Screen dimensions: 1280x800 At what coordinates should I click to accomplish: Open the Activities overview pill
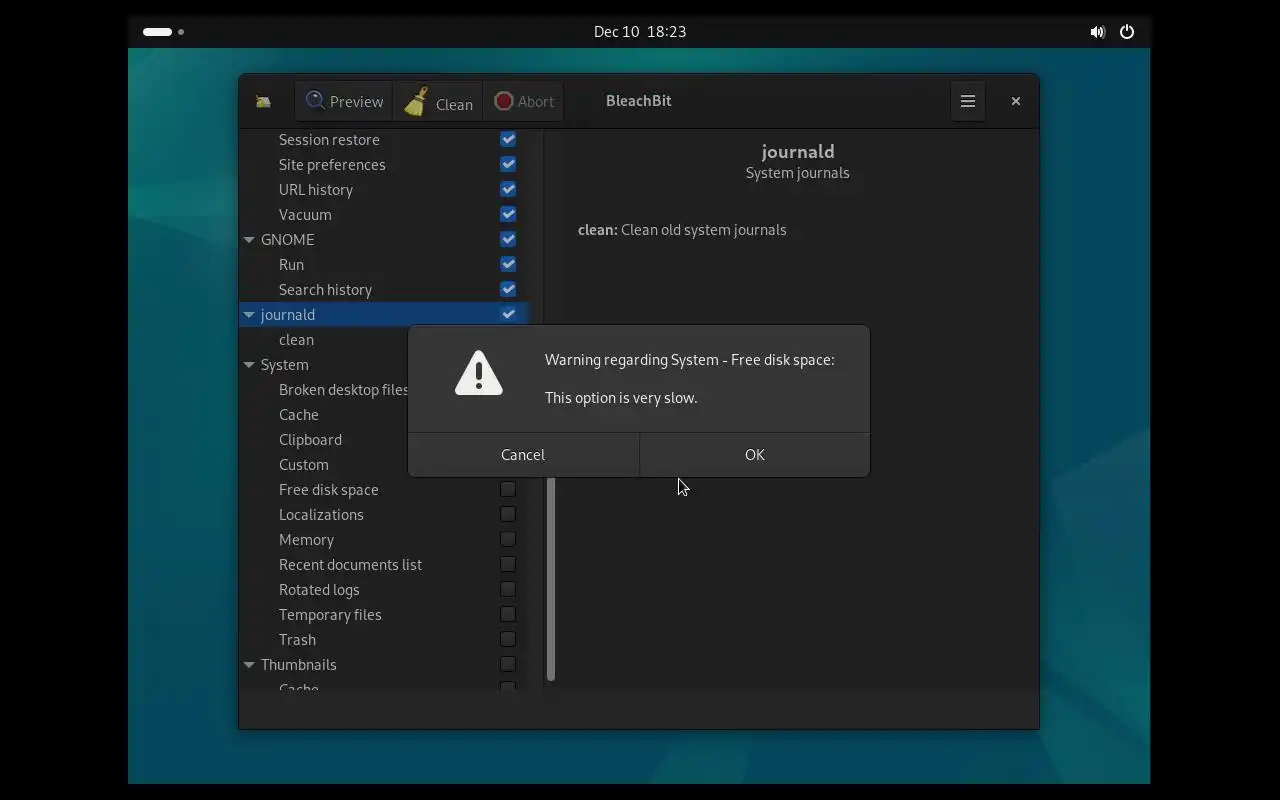(164, 32)
